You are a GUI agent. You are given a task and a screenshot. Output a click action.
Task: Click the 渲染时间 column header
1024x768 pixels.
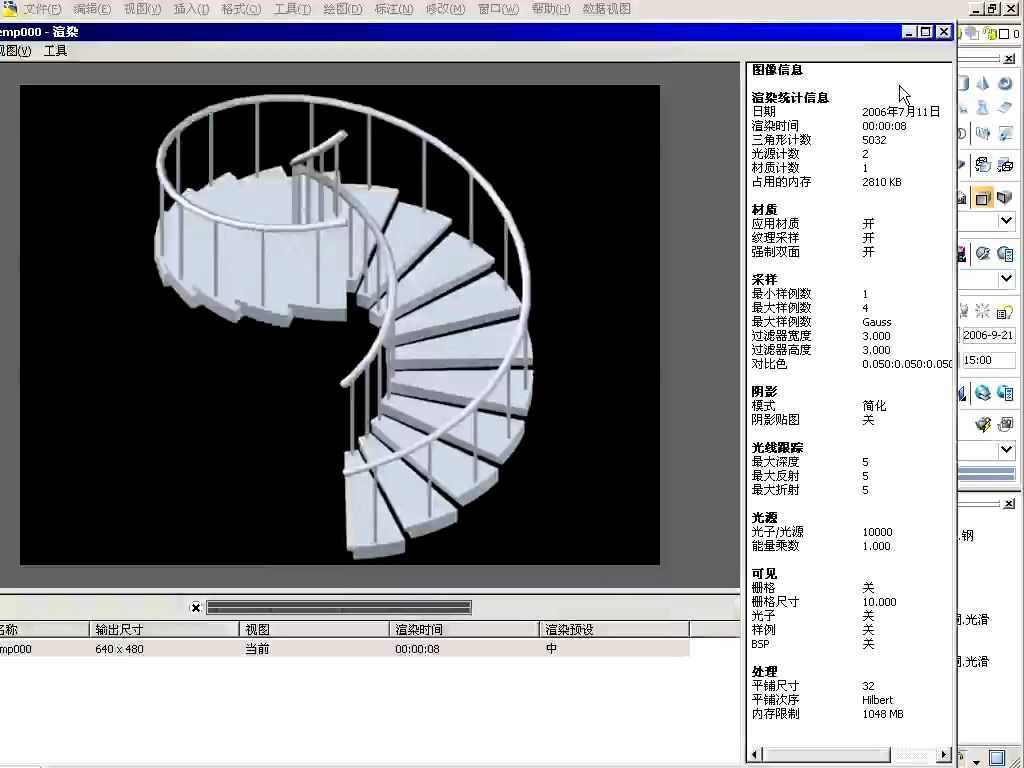click(464, 630)
